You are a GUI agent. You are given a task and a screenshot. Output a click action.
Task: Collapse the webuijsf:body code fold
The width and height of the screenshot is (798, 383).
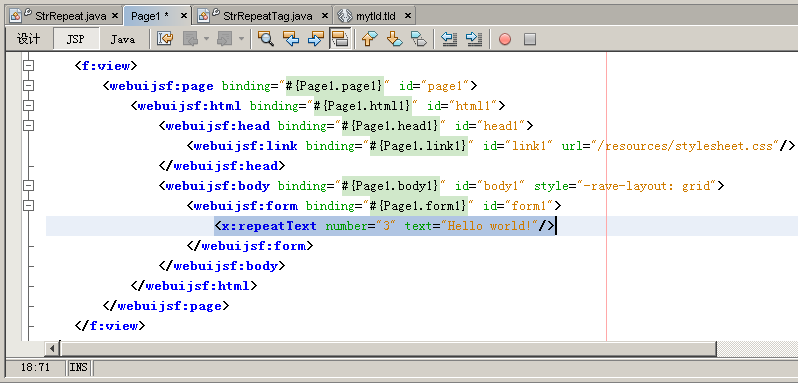[x=28, y=186]
